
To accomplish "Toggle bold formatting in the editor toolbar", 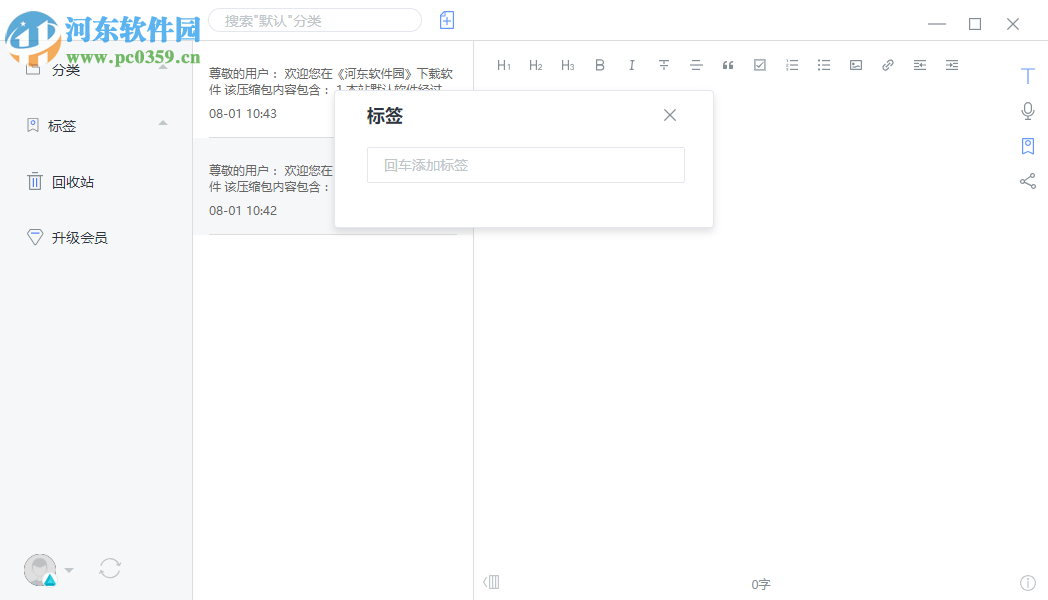I will coord(599,64).
